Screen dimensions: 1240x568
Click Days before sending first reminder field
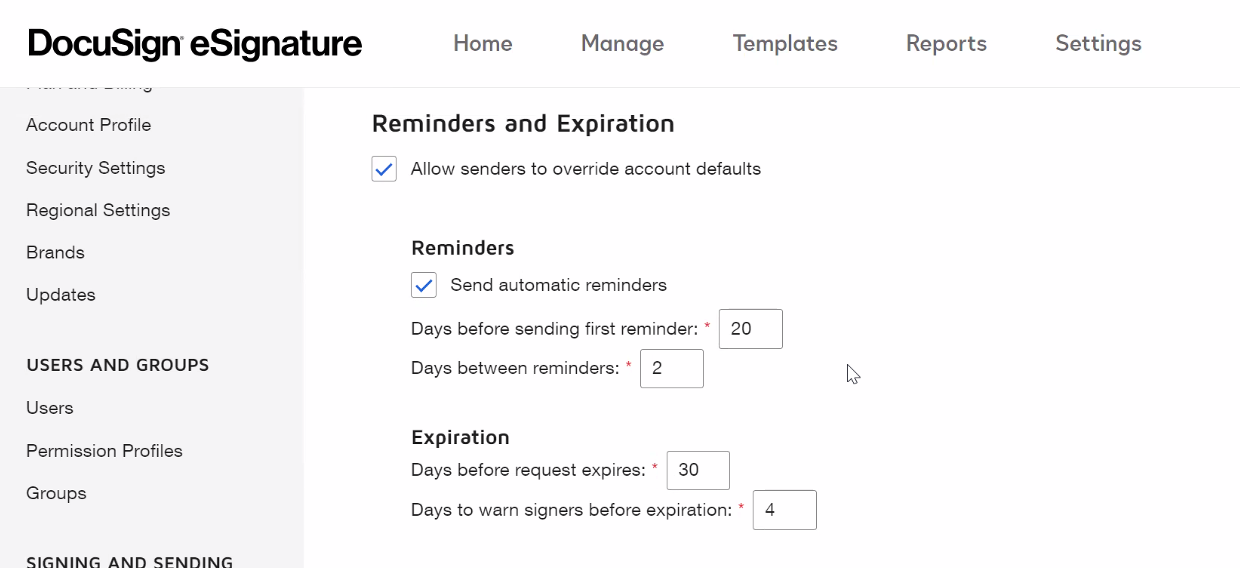click(x=750, y=329)
